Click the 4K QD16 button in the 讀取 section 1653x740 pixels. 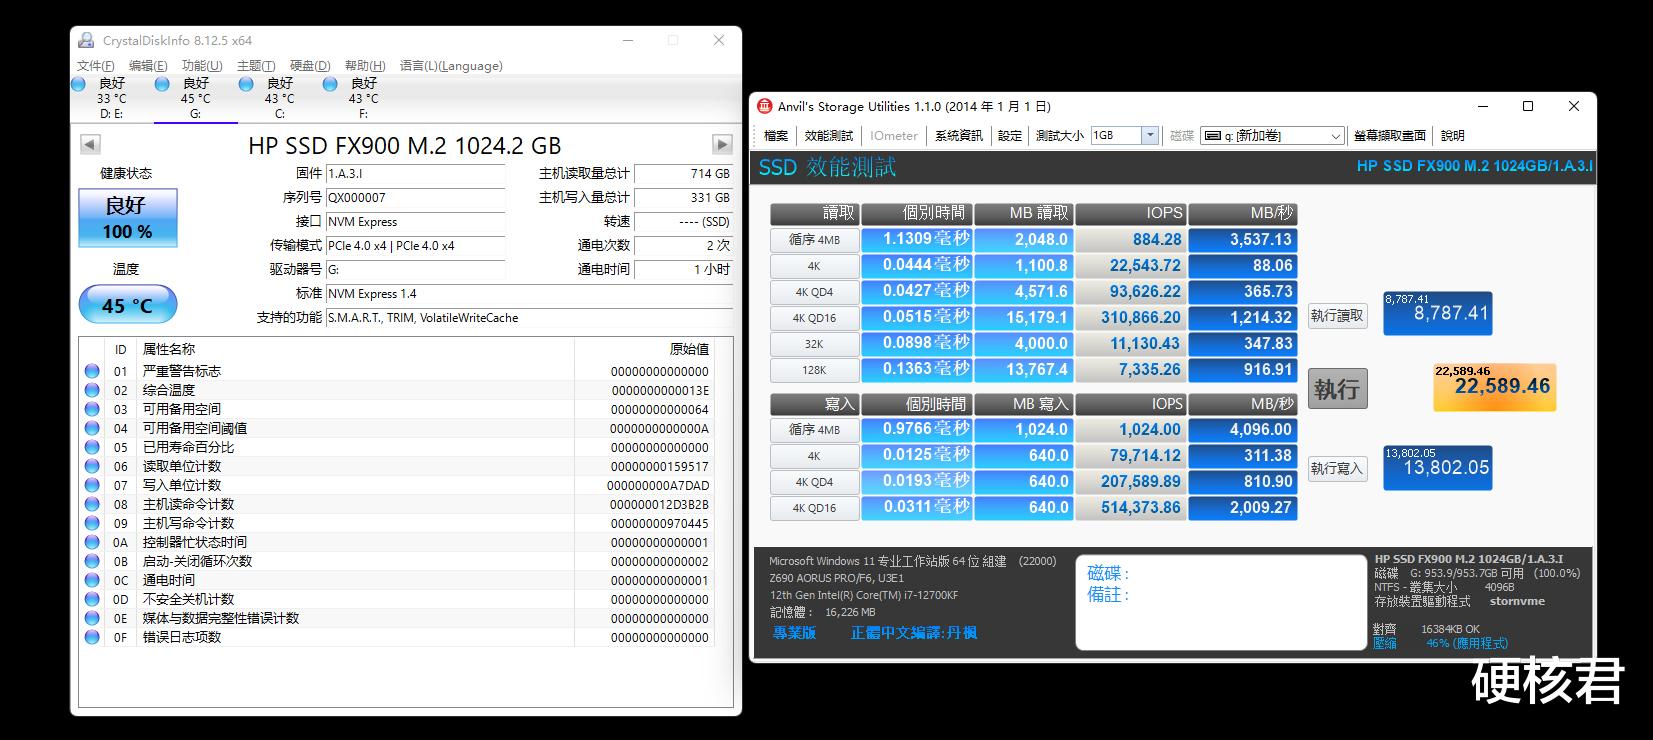click(x=814, y=318)
